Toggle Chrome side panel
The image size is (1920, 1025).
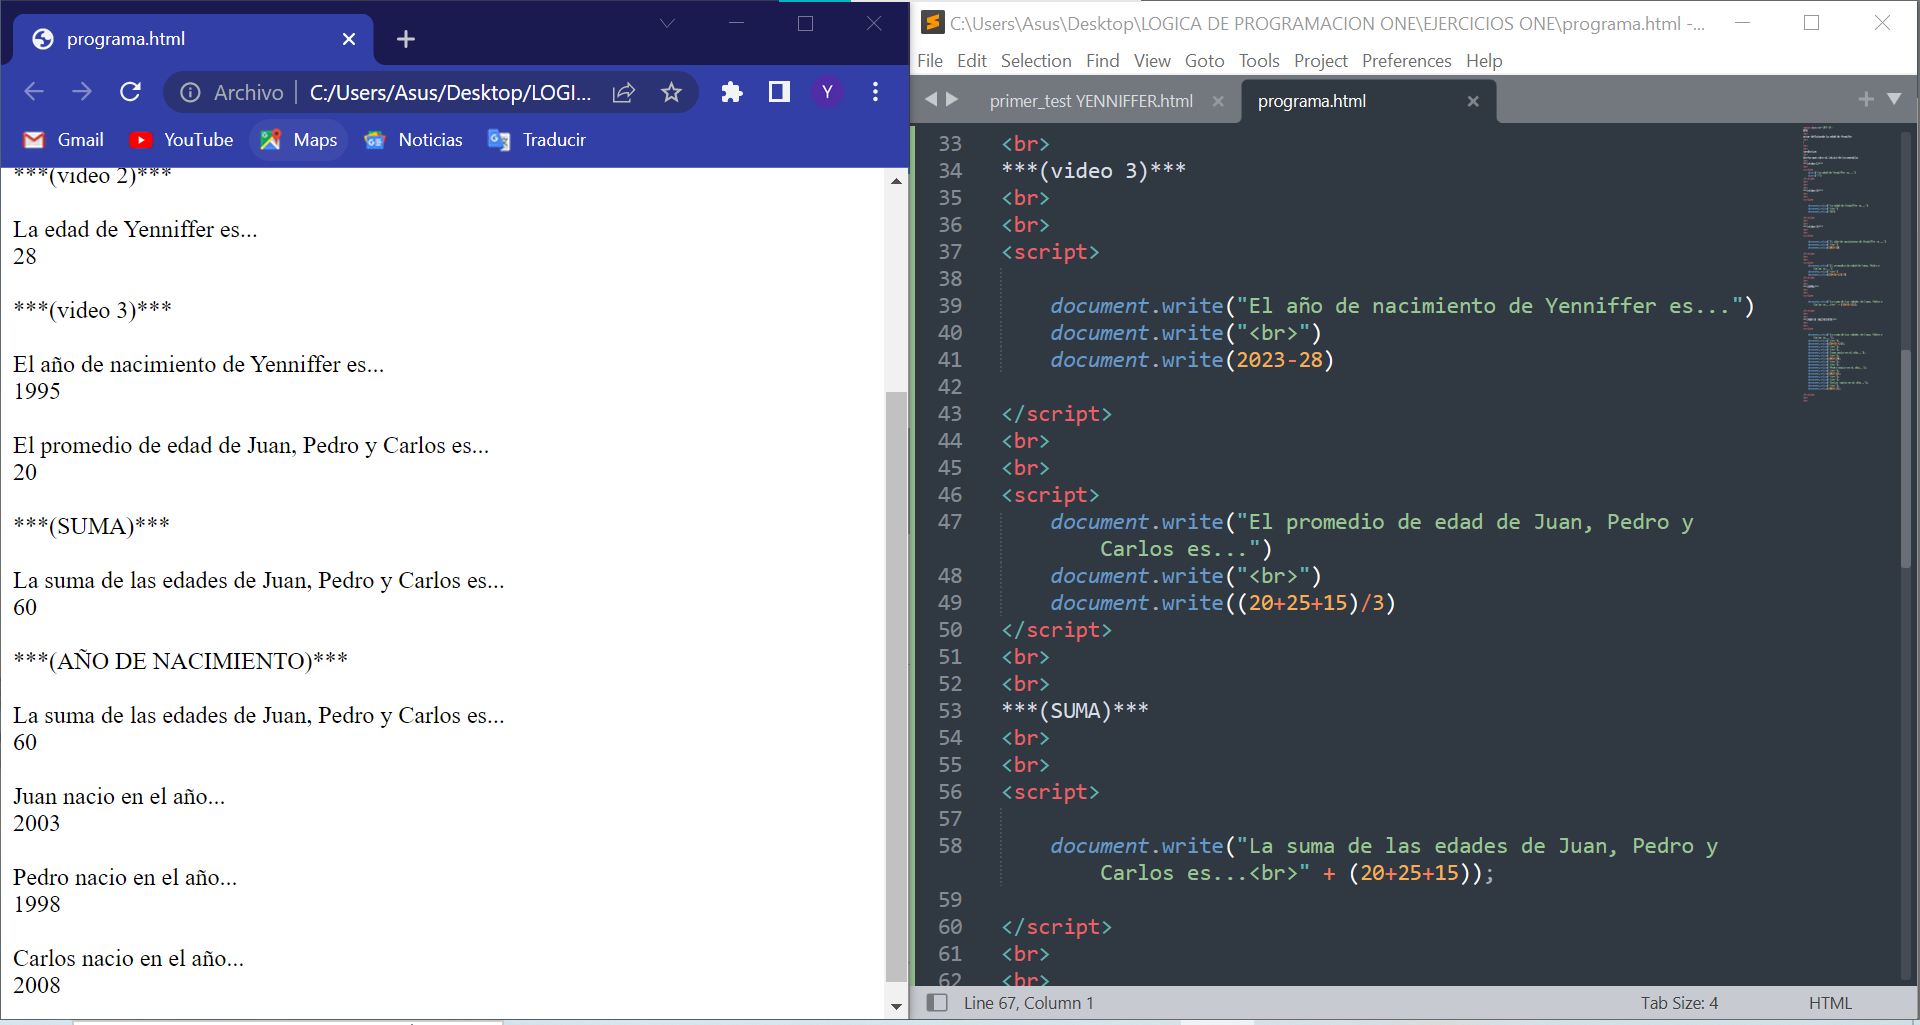coord(779,92)
